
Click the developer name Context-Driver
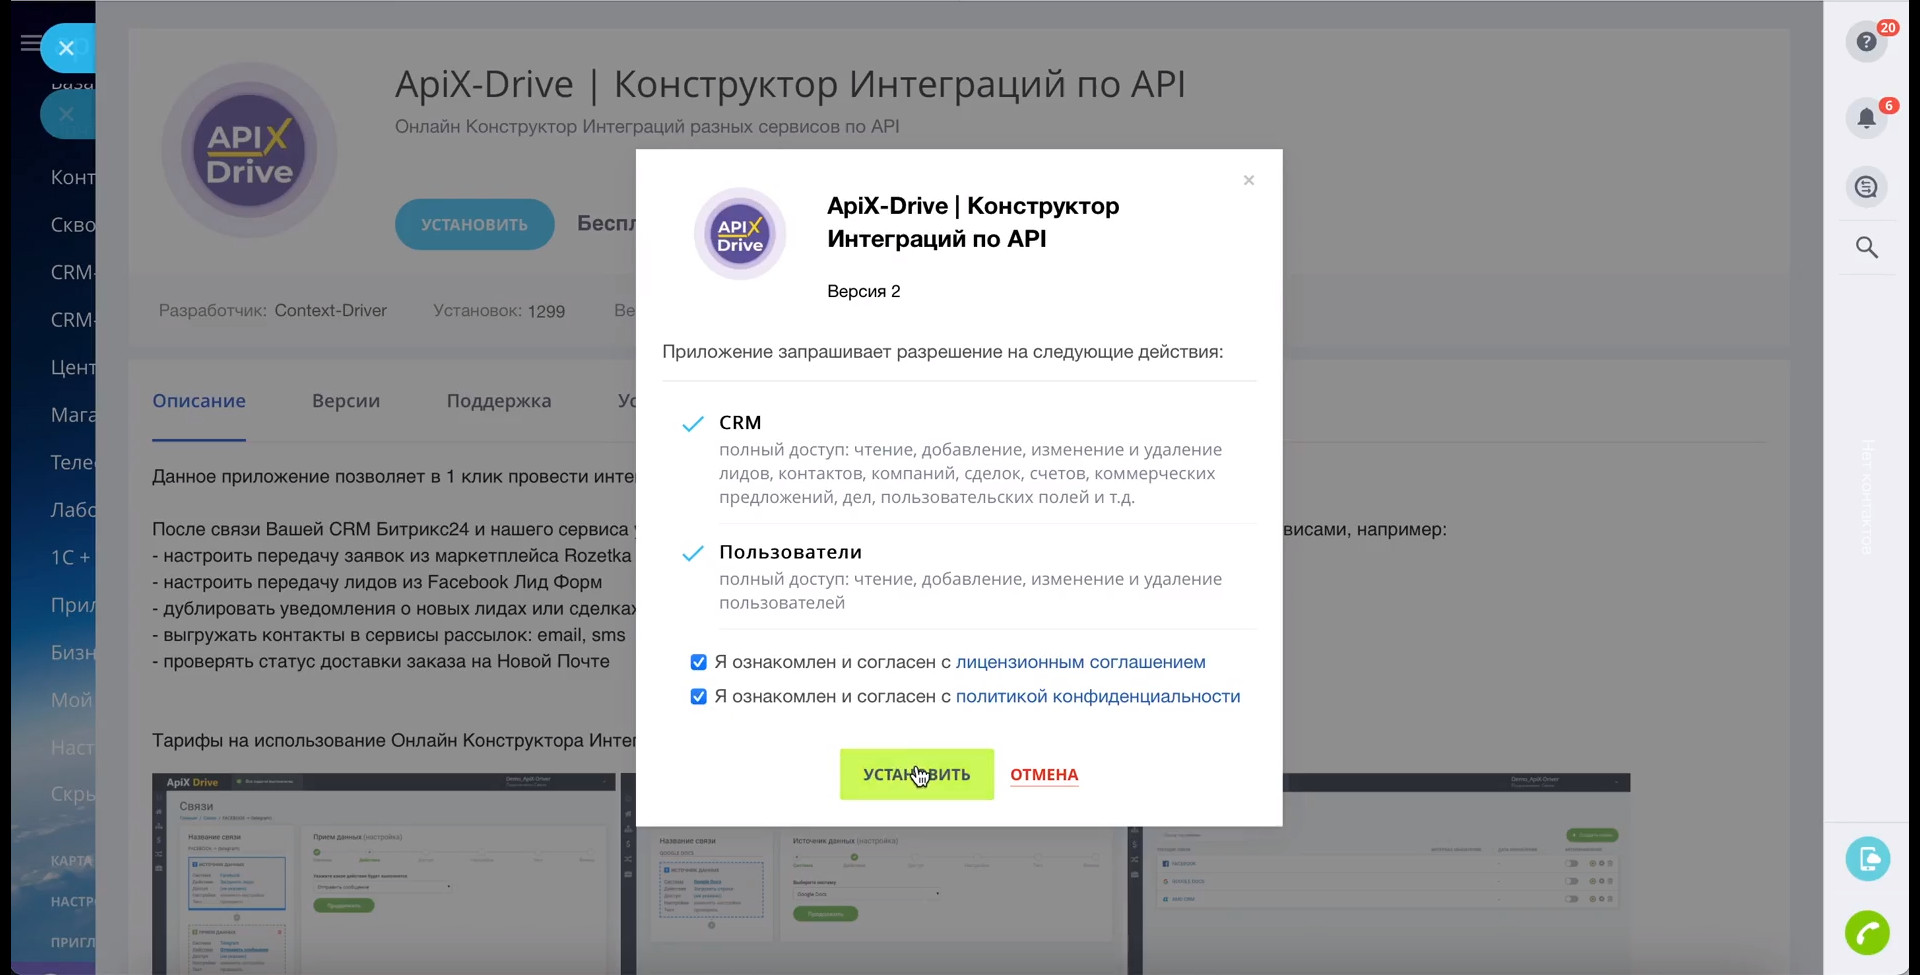click(x=330, y=311)
